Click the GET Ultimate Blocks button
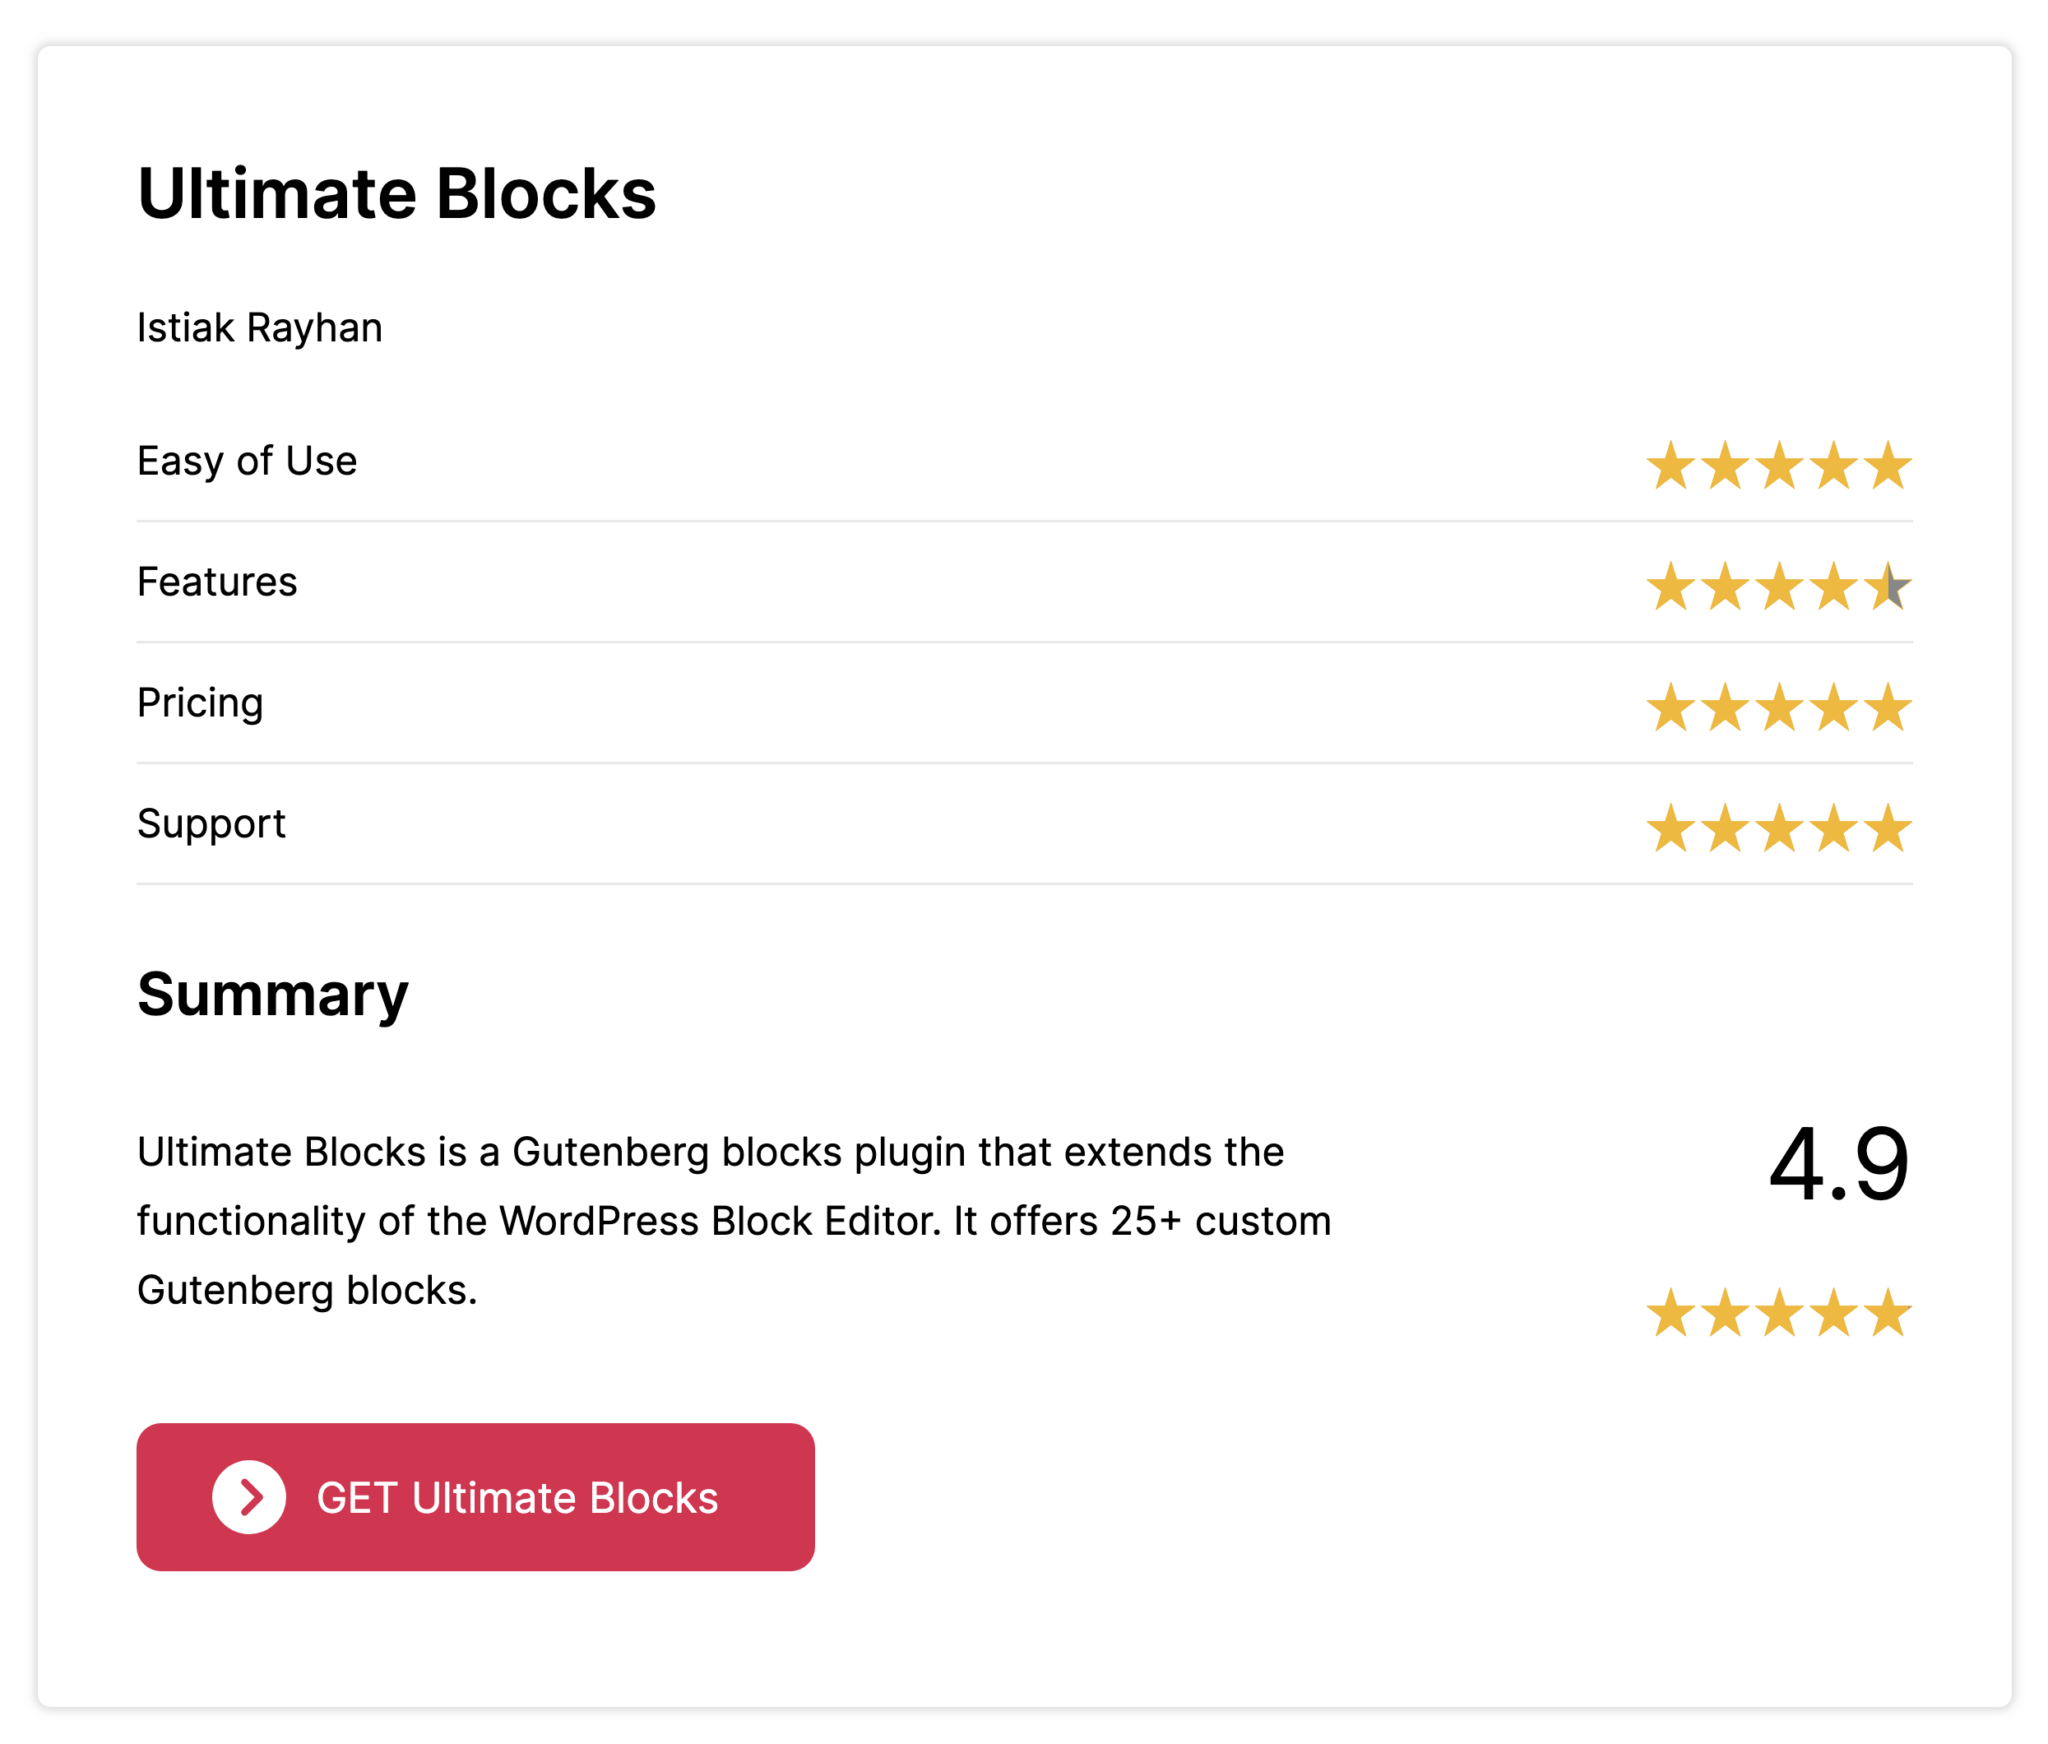 [476, 1497]
